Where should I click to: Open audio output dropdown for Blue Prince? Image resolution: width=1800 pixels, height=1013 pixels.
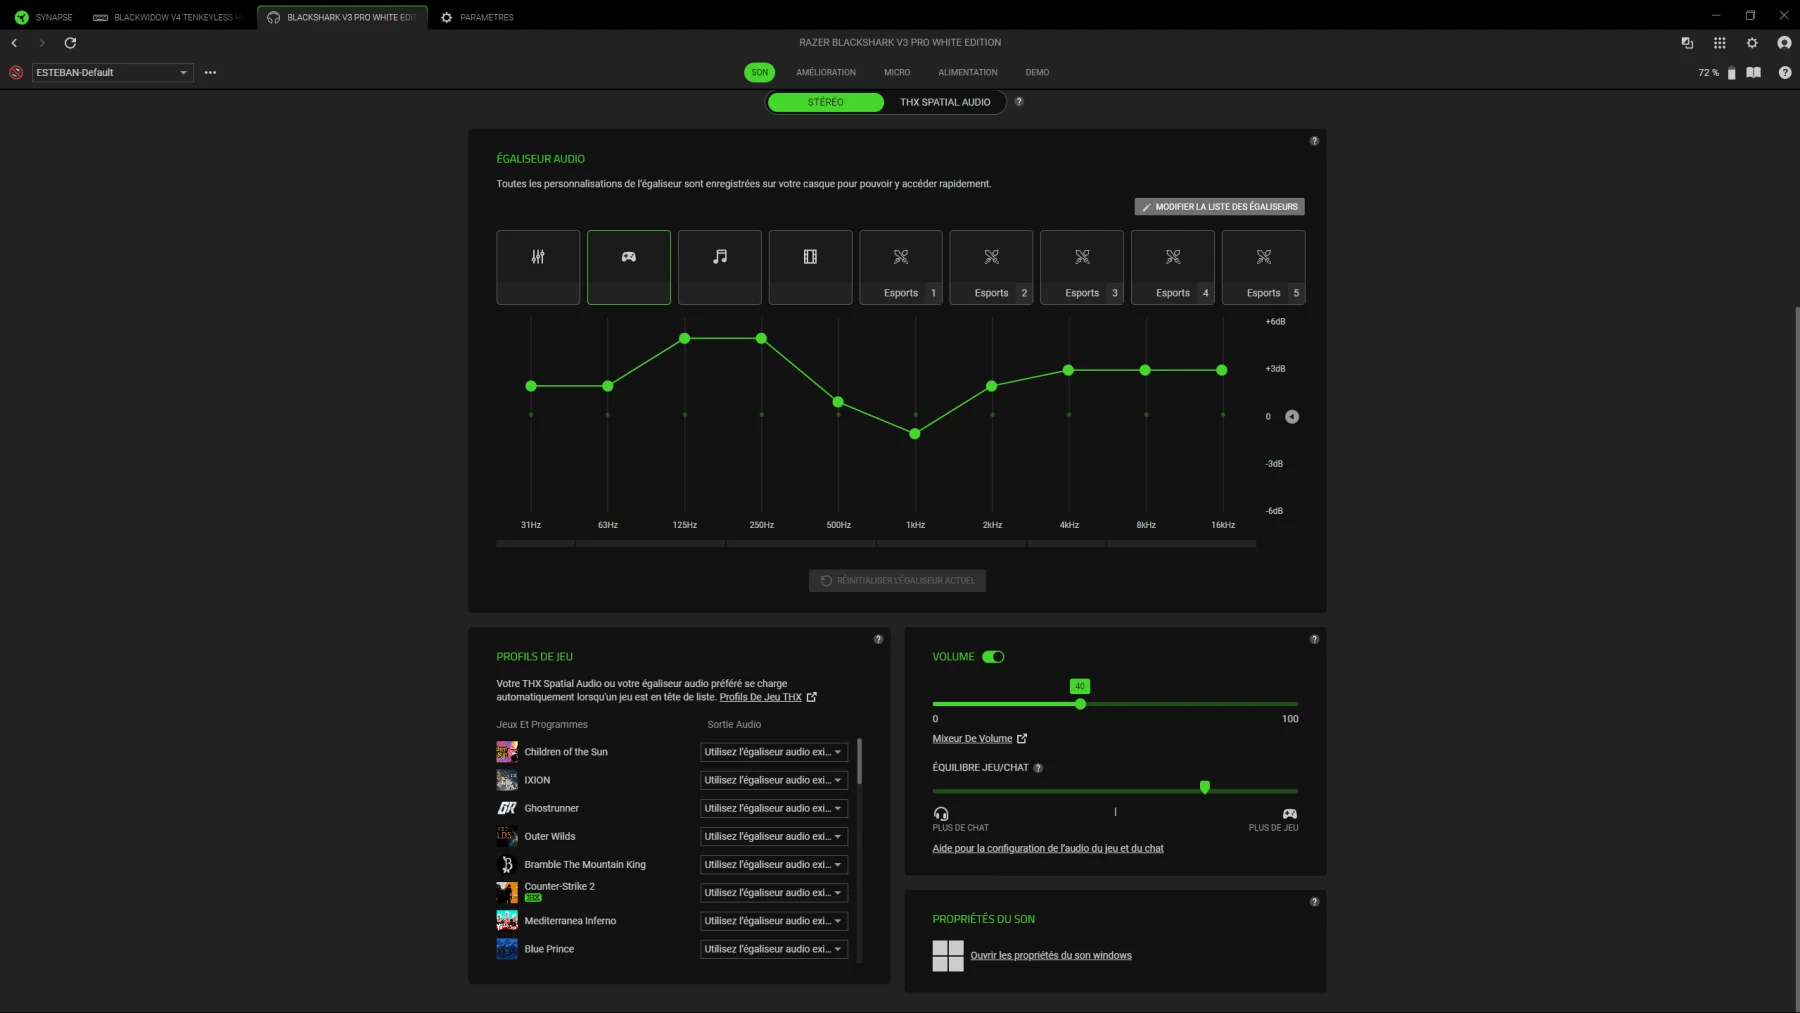[774, 949]
